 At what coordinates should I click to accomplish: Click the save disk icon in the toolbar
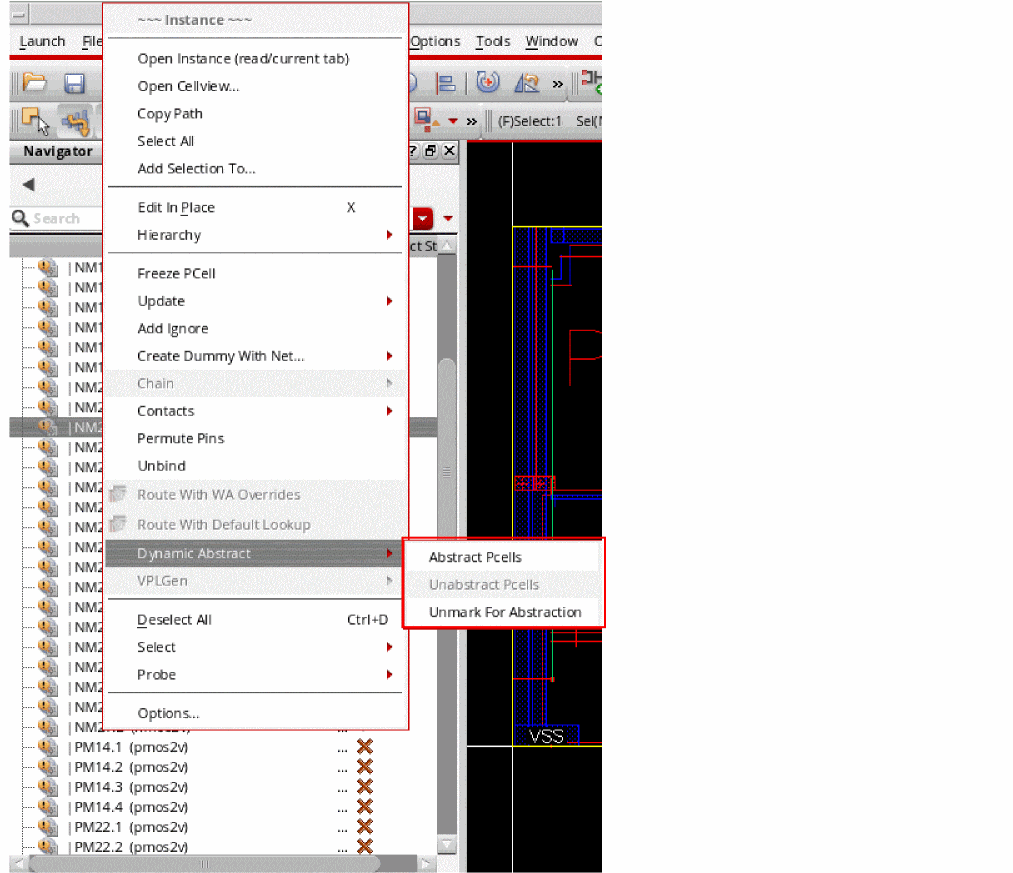coord(73,84)
